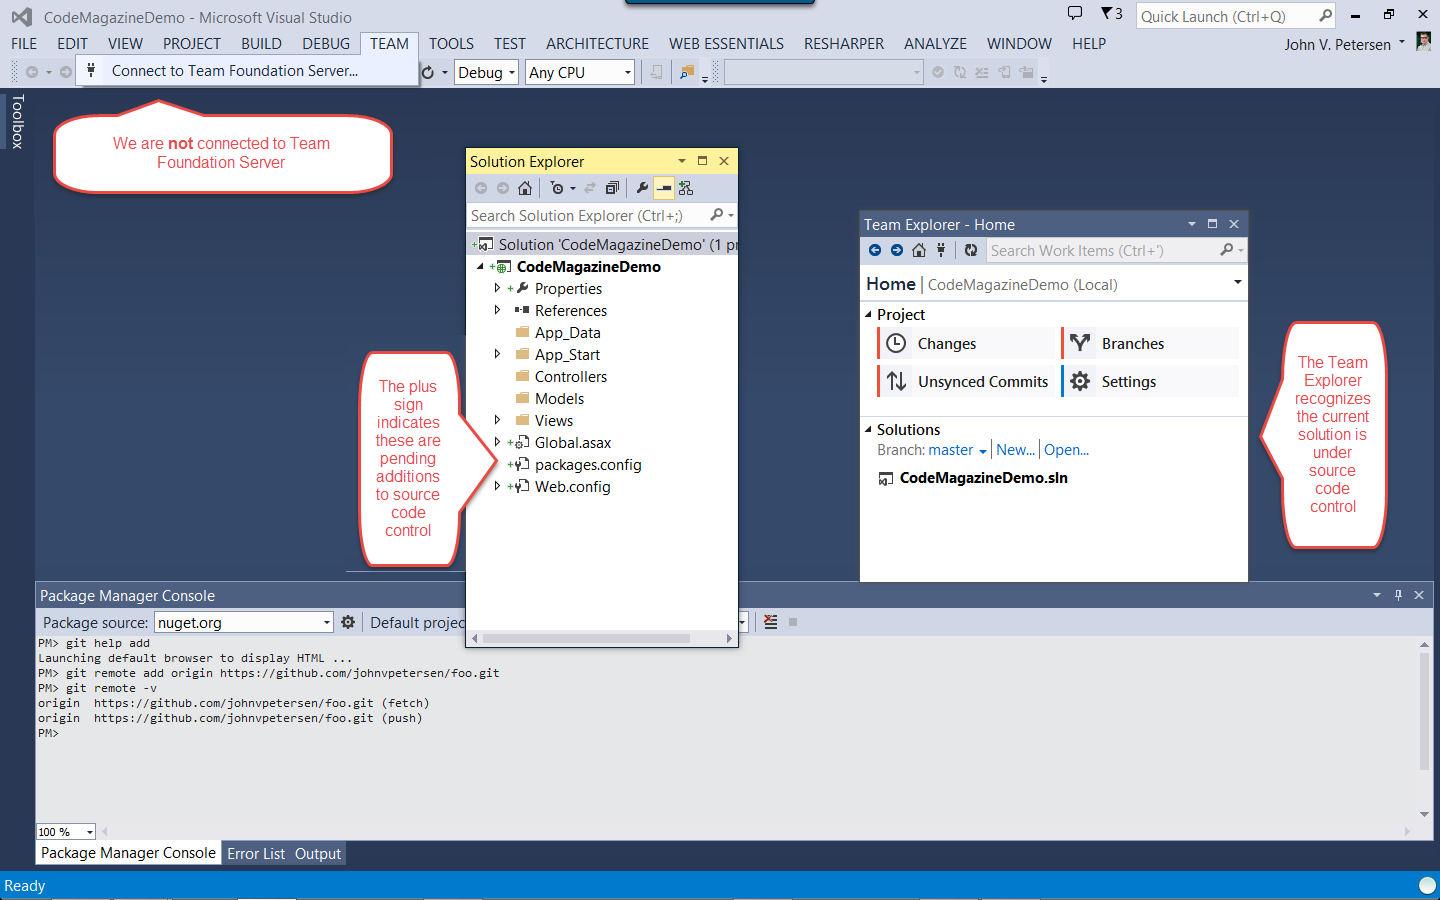
Task: Click notifications flag icon showing 3
Action: point(1112,13)
